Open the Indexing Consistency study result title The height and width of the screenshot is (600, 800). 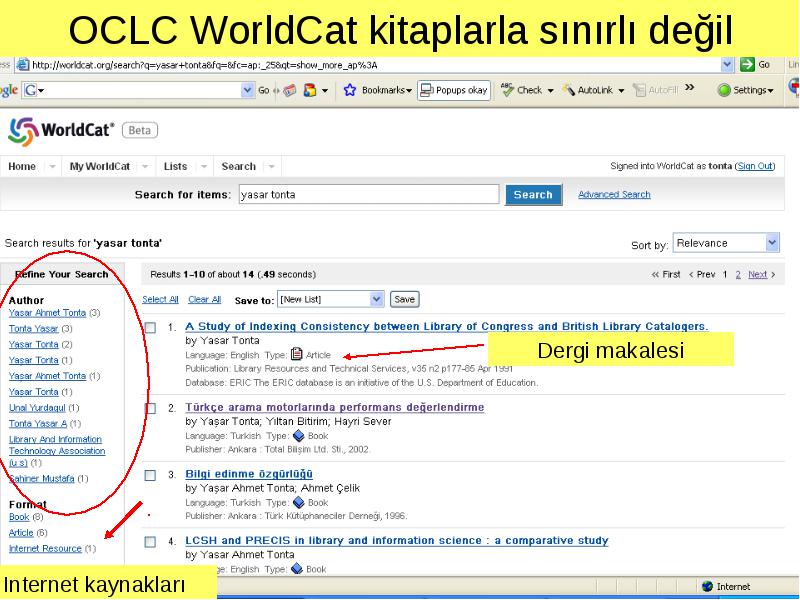446,327
